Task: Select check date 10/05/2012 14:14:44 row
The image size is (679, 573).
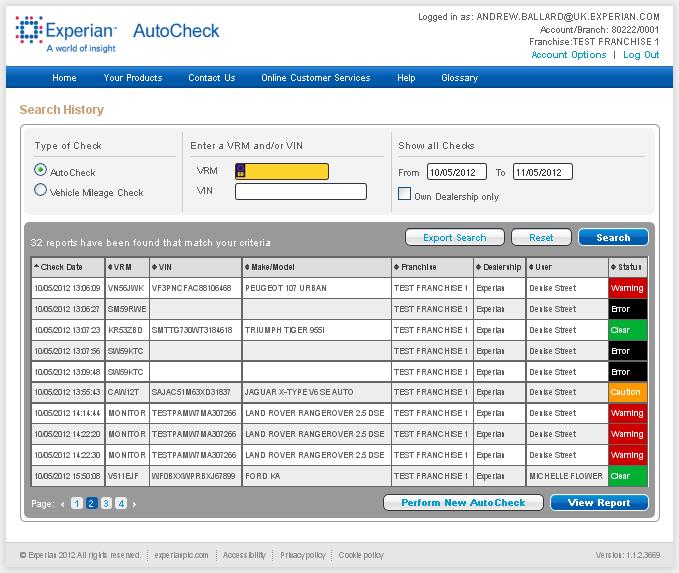Action: click(x=68, y=413)
